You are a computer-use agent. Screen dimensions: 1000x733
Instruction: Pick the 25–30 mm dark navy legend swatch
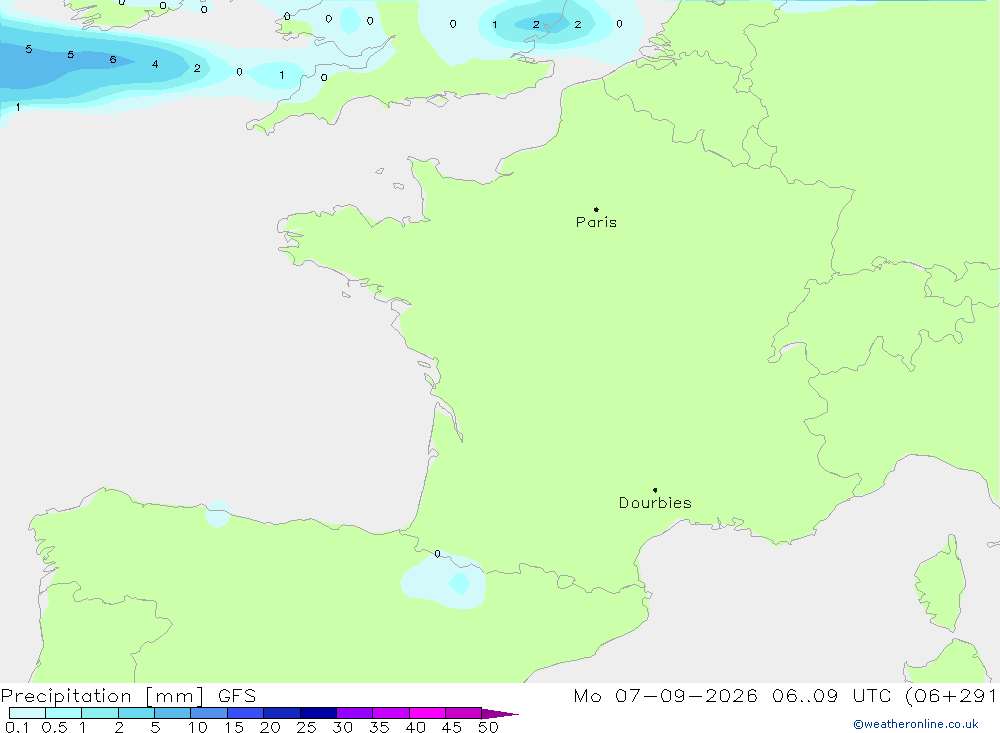(318, 713)
